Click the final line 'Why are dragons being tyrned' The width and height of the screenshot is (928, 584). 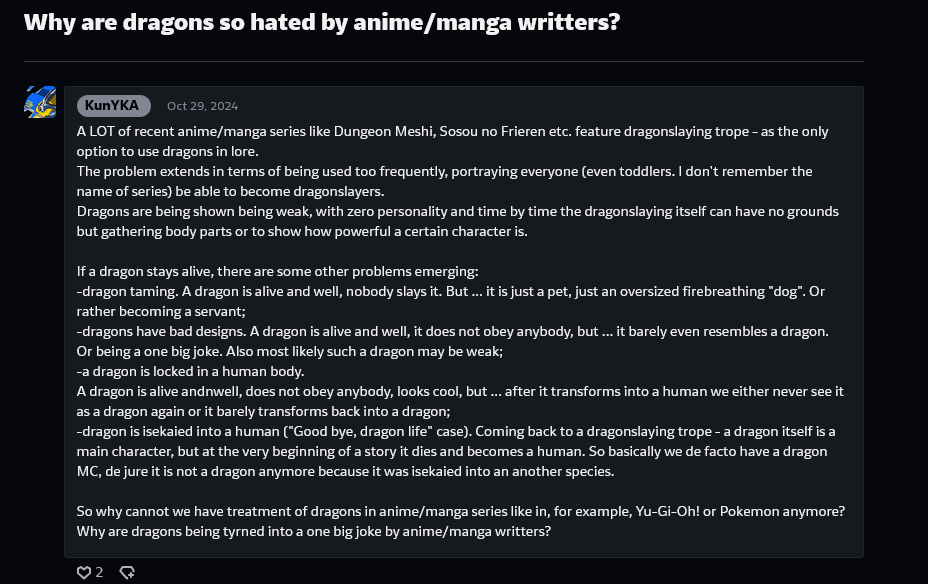pyautogui.click(x=314, y=531)
